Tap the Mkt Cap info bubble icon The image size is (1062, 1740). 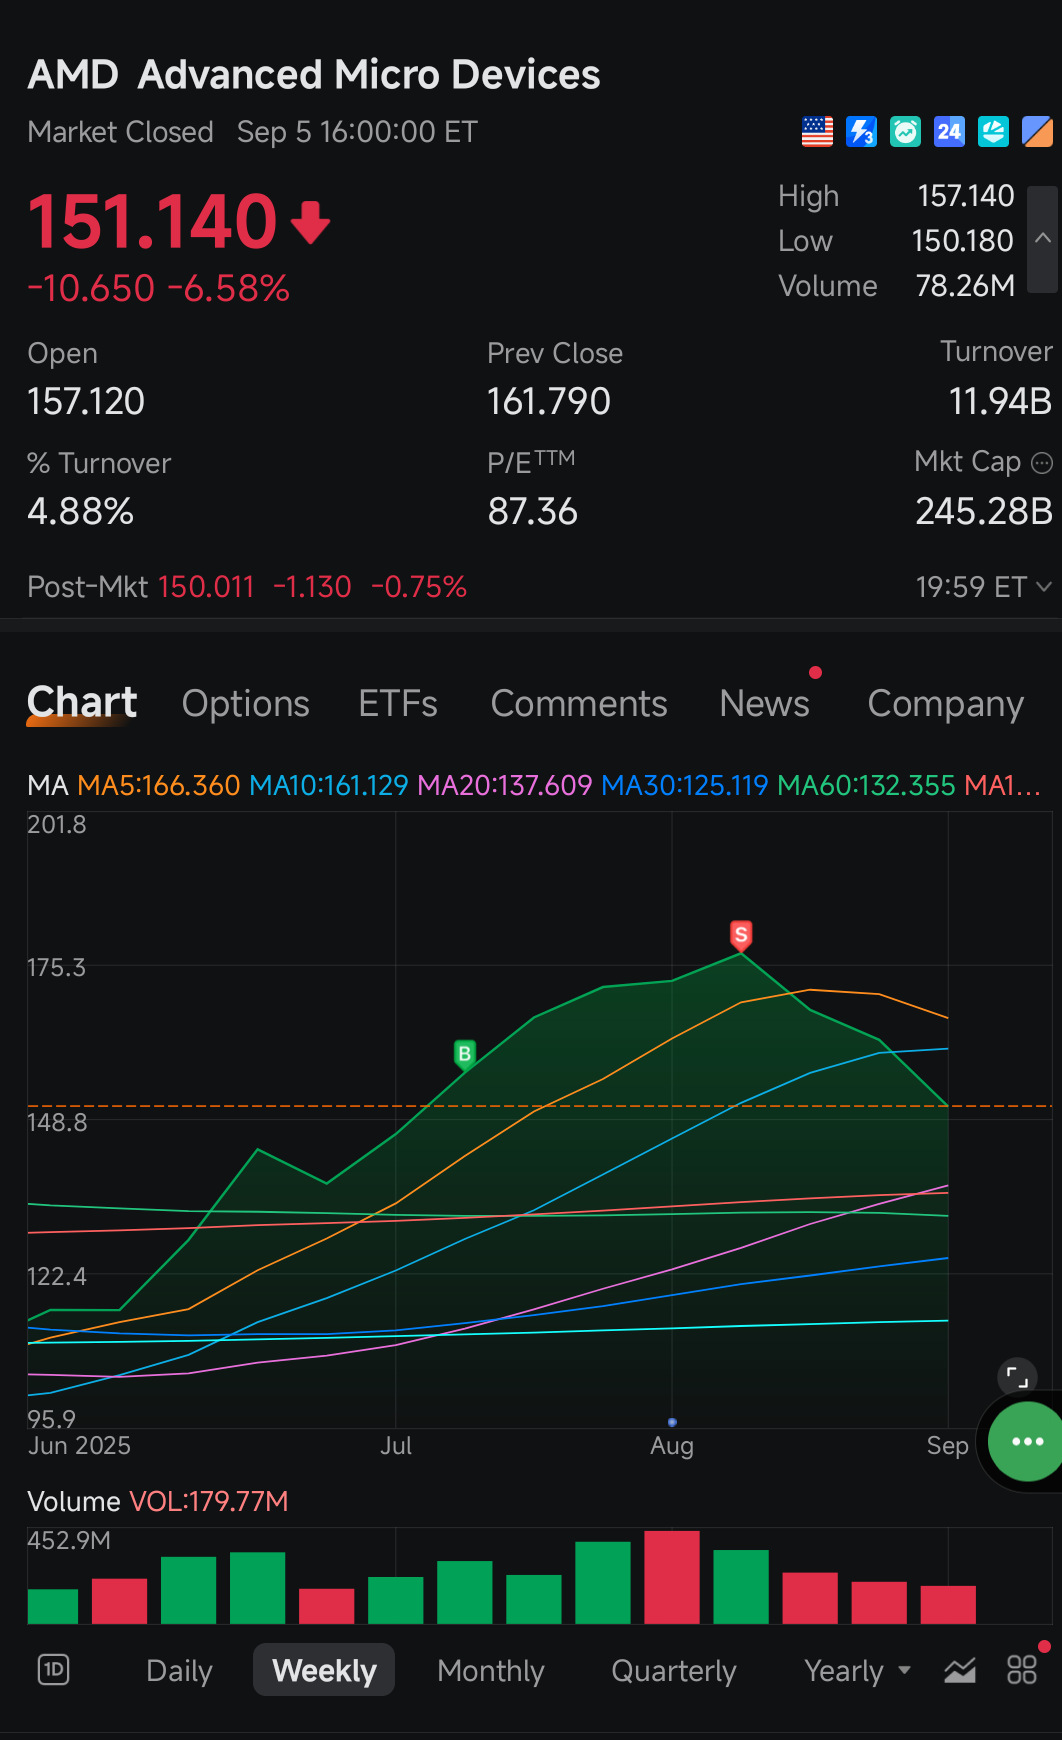tap(1042, 462)
